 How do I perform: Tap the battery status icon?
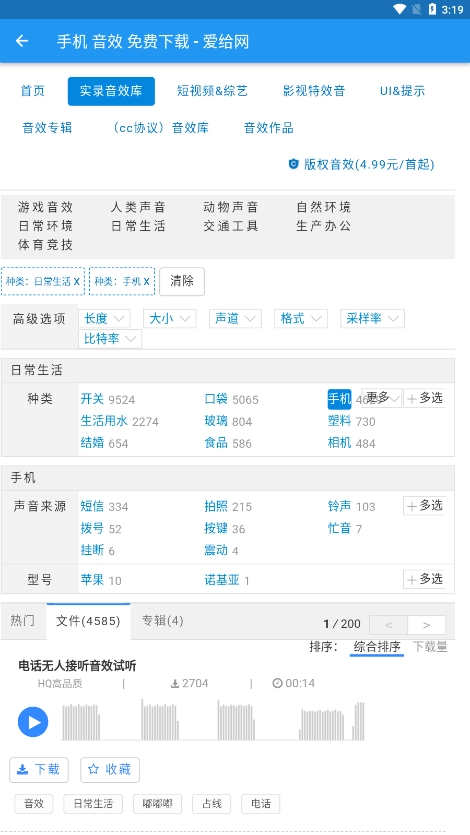tap(432, 9)
